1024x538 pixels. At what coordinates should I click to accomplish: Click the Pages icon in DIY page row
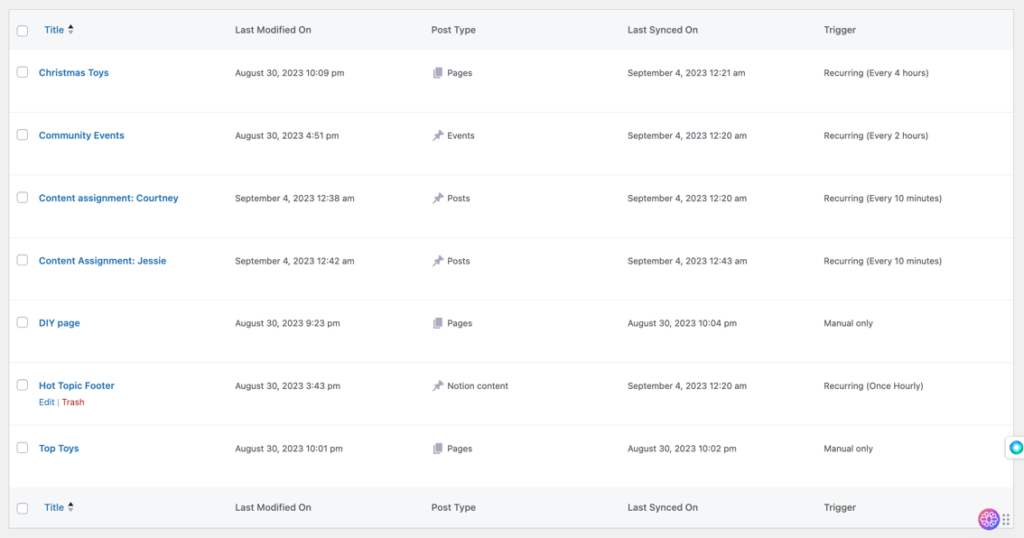pos(437,324)
